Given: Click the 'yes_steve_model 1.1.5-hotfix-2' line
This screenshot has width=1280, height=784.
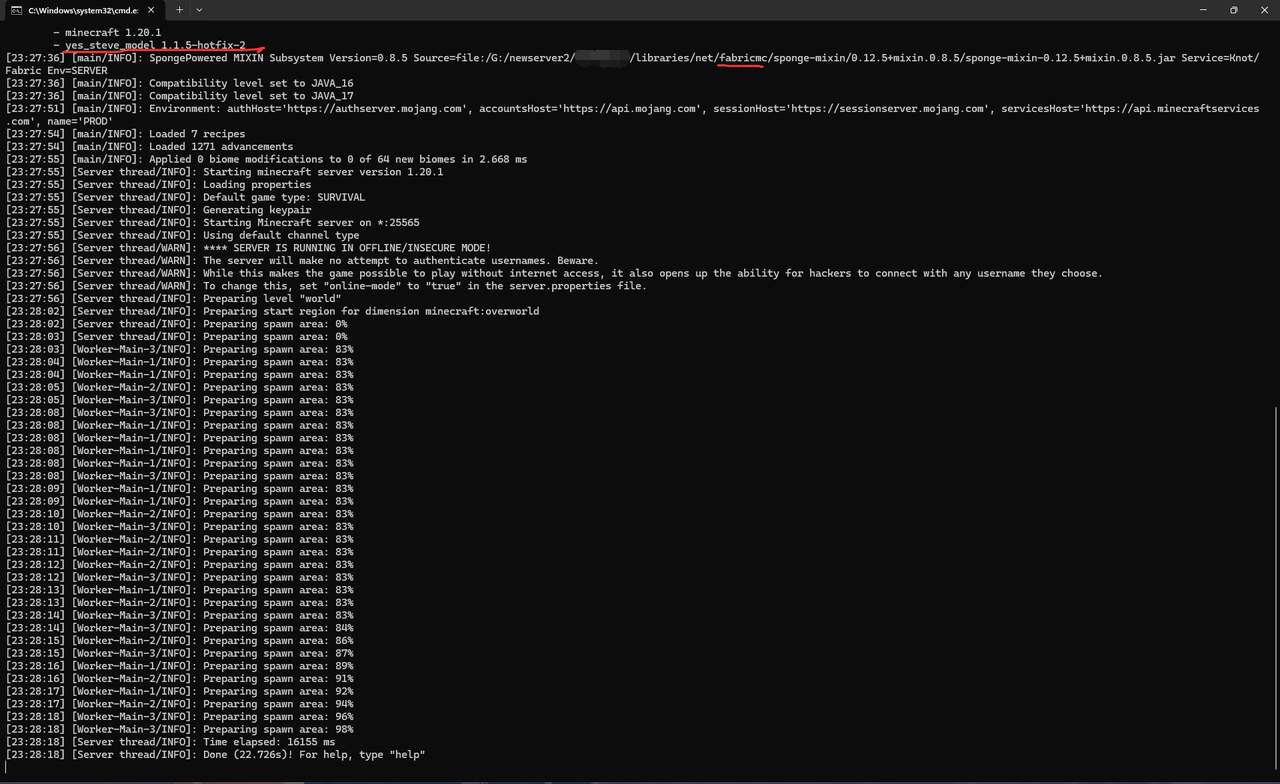Looking at the screenshot, I should [x=149, y=45].
